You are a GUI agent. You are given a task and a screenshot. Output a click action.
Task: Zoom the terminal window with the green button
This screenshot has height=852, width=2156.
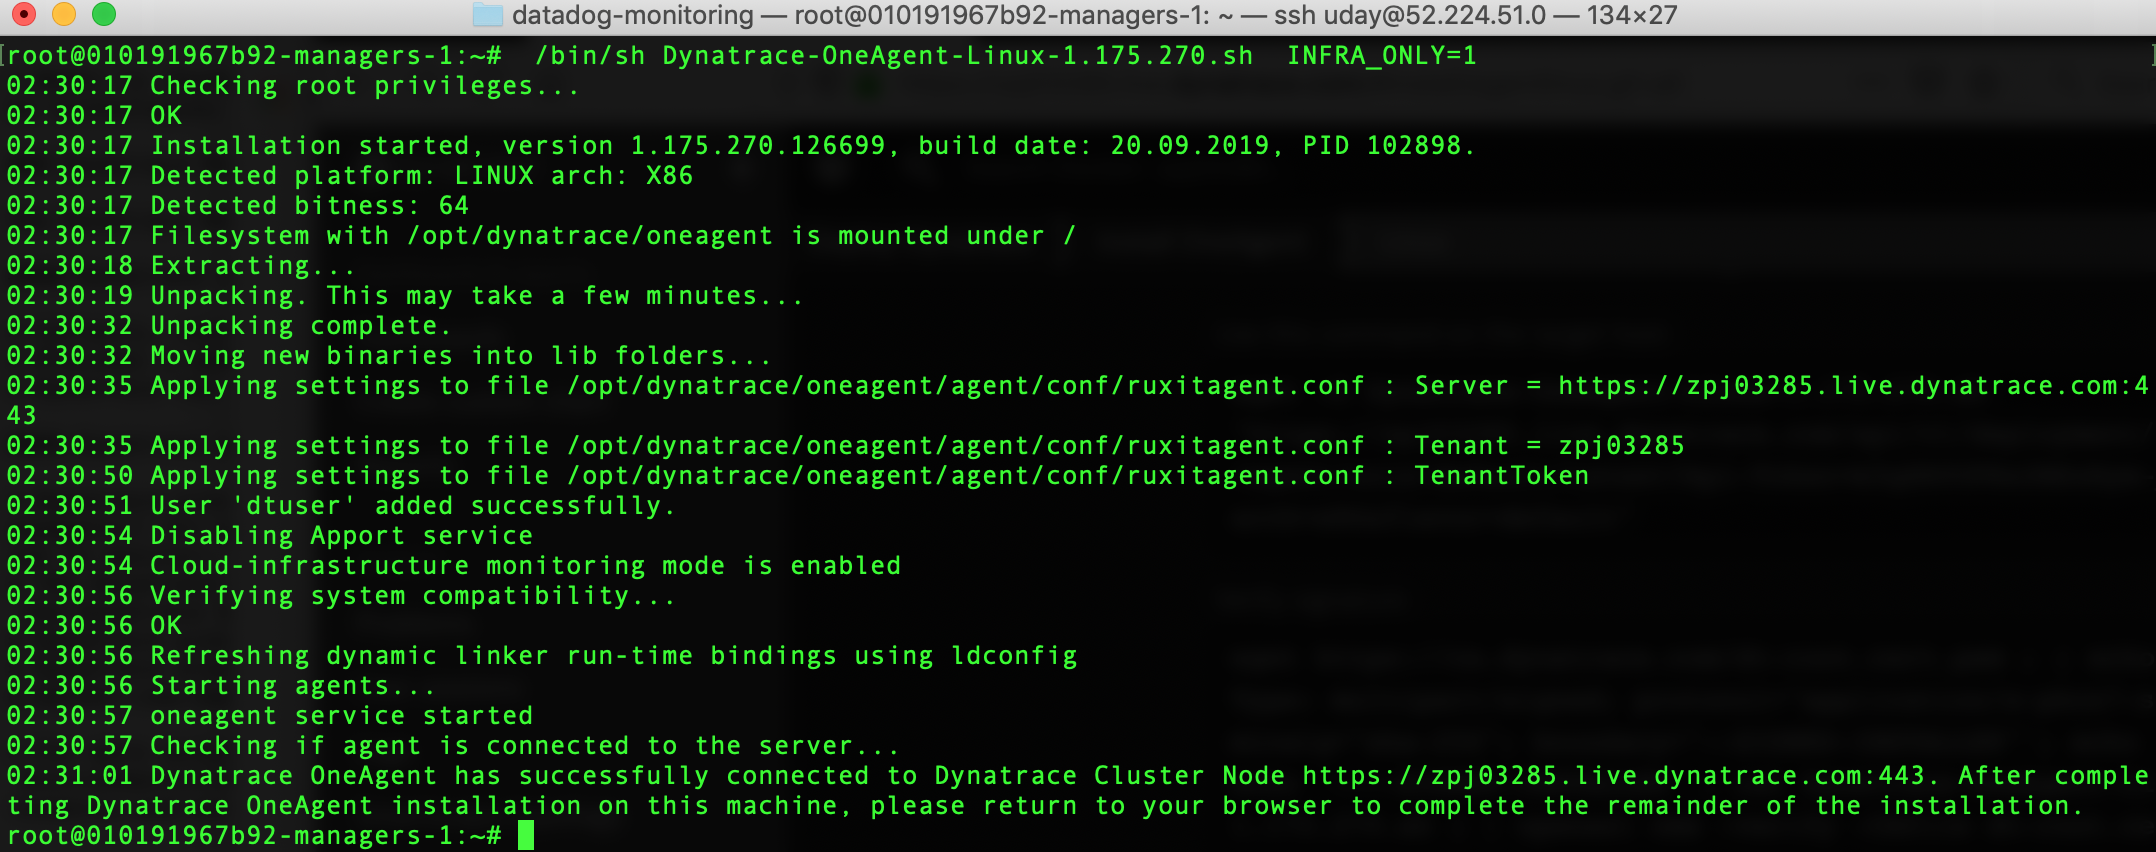[x=104, y=14]
